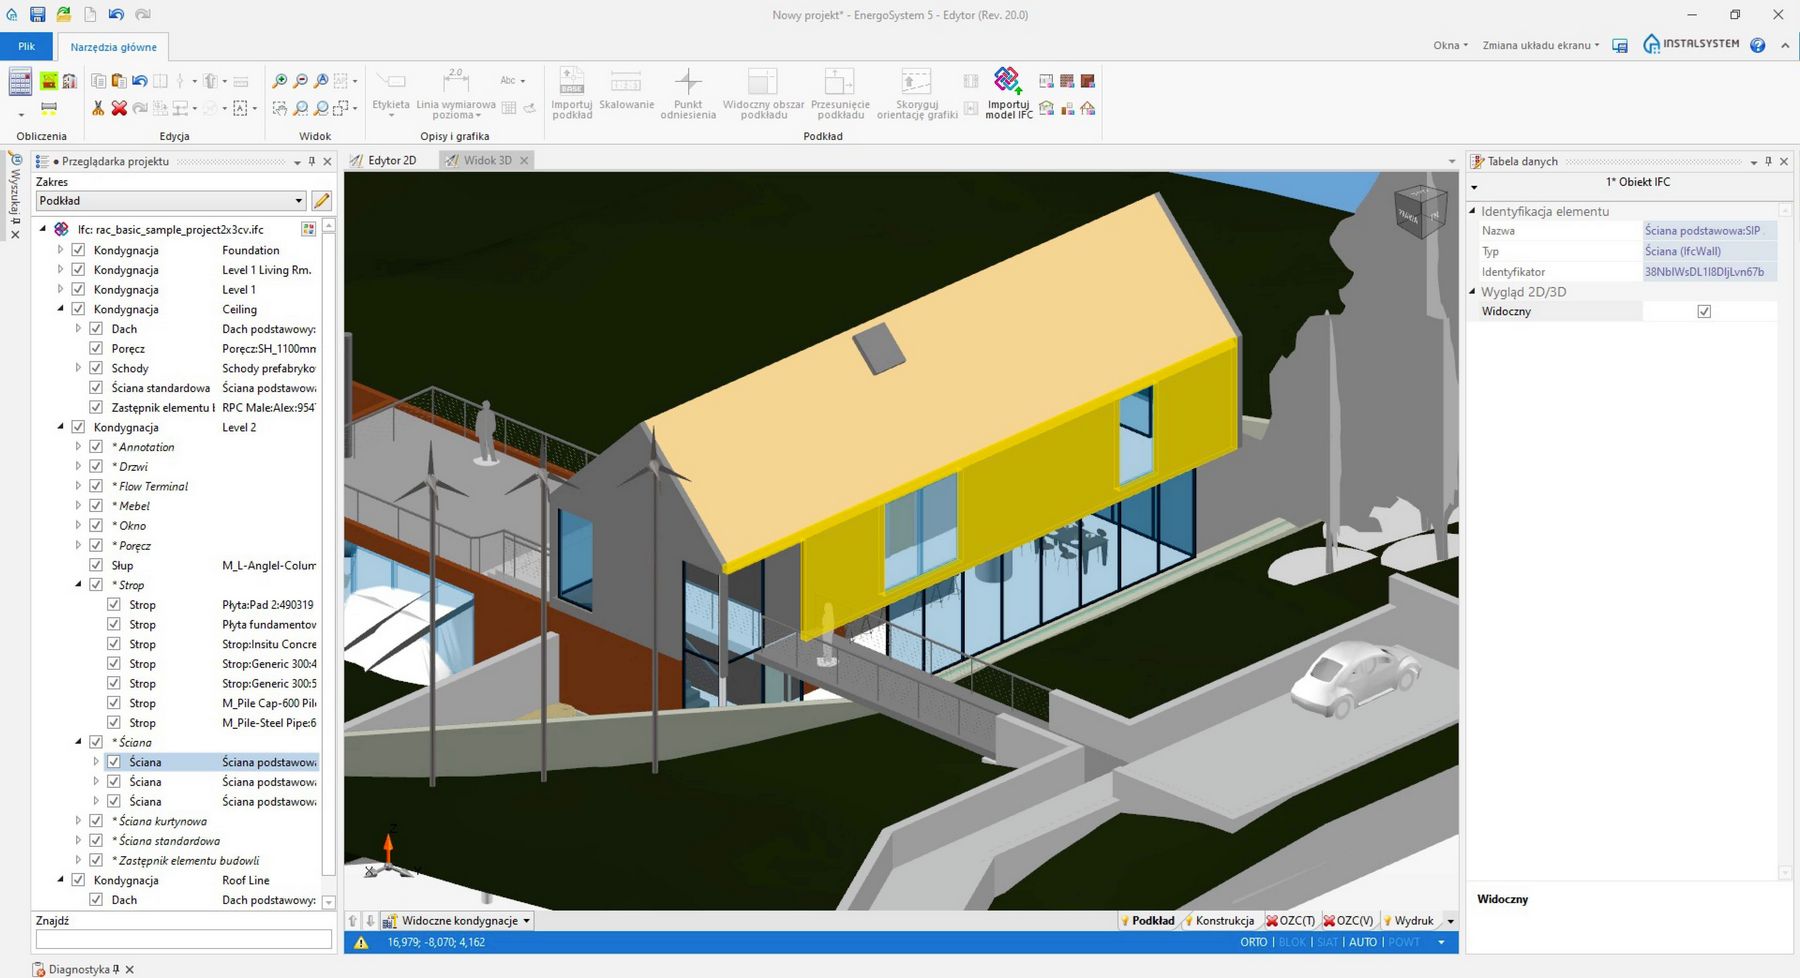1800x978 pixels.
Task: Click the zoom in magnifier icon
Action: click(x=280, y=81)
